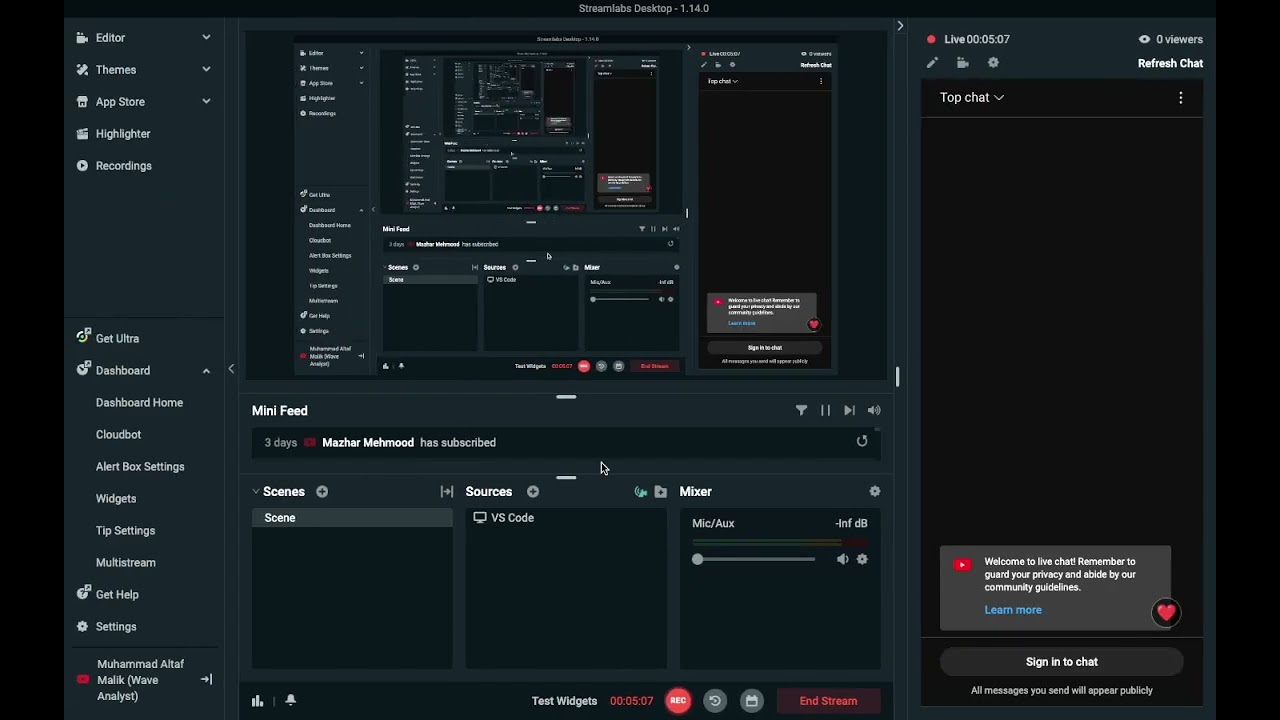The image size is (1280, 720).
Task: Open Alert Box Settings
Action: coord(140,467)
